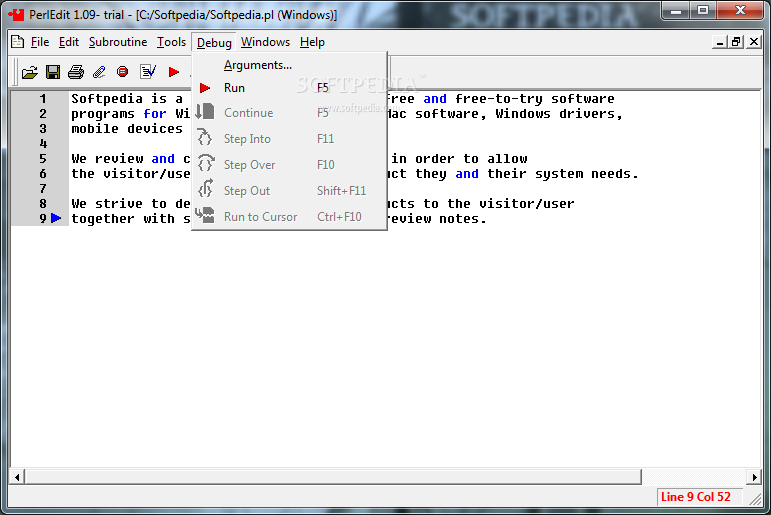
Task: Minimize the inner document window
Action: pyautogui.click(x=719, y=42)
